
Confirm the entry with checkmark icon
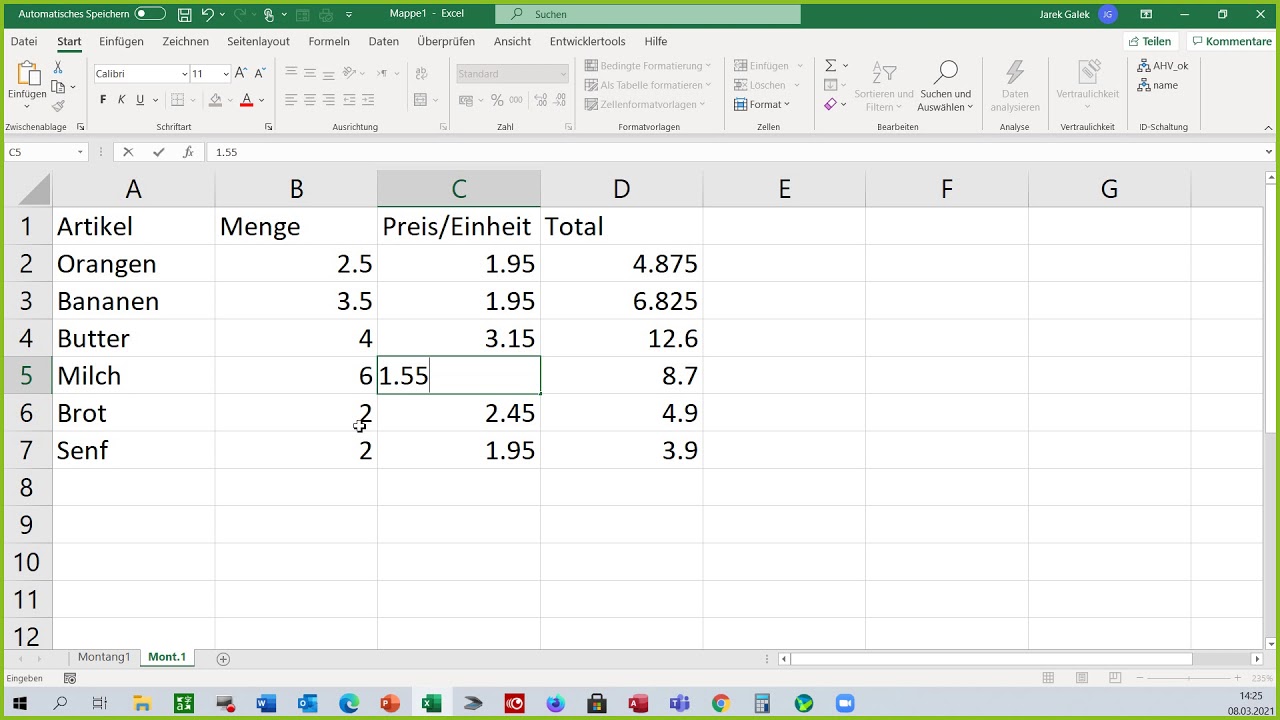pos(158,152)
